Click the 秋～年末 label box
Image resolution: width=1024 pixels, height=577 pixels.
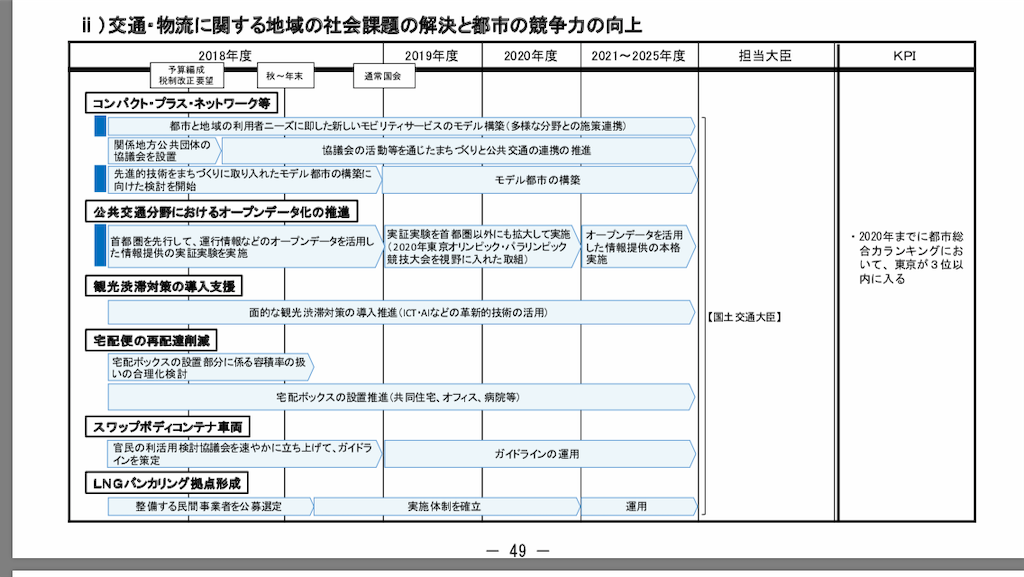285,76
